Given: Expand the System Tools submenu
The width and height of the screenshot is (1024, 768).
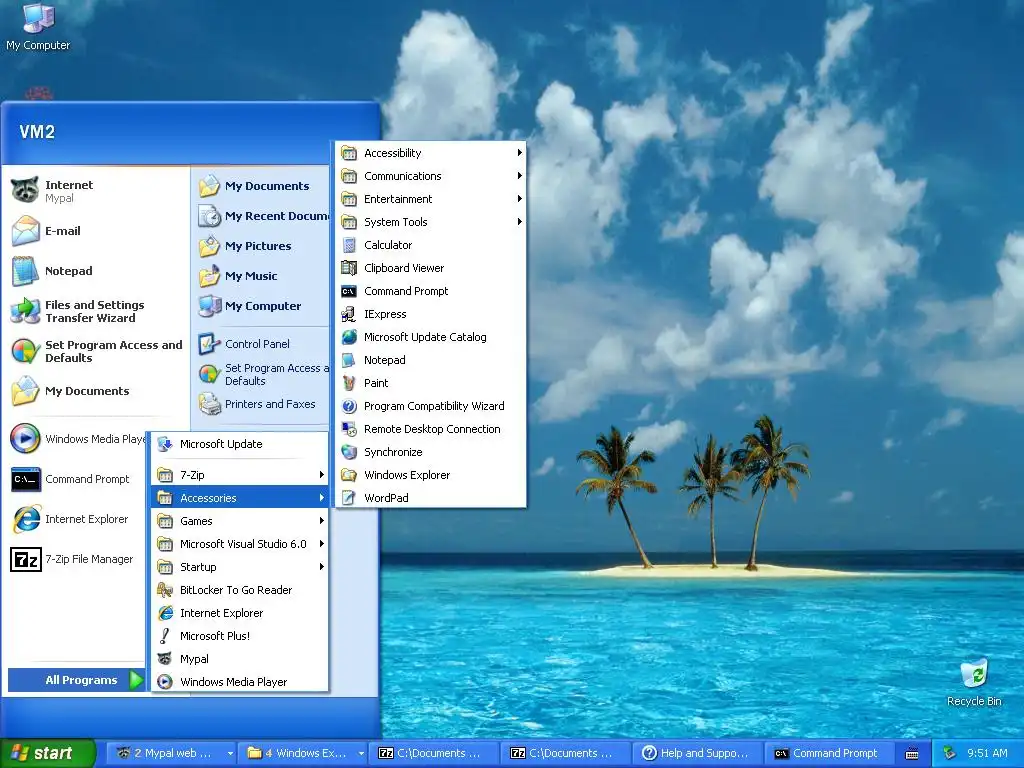Looking at the screenshot, I should [430, 222].
